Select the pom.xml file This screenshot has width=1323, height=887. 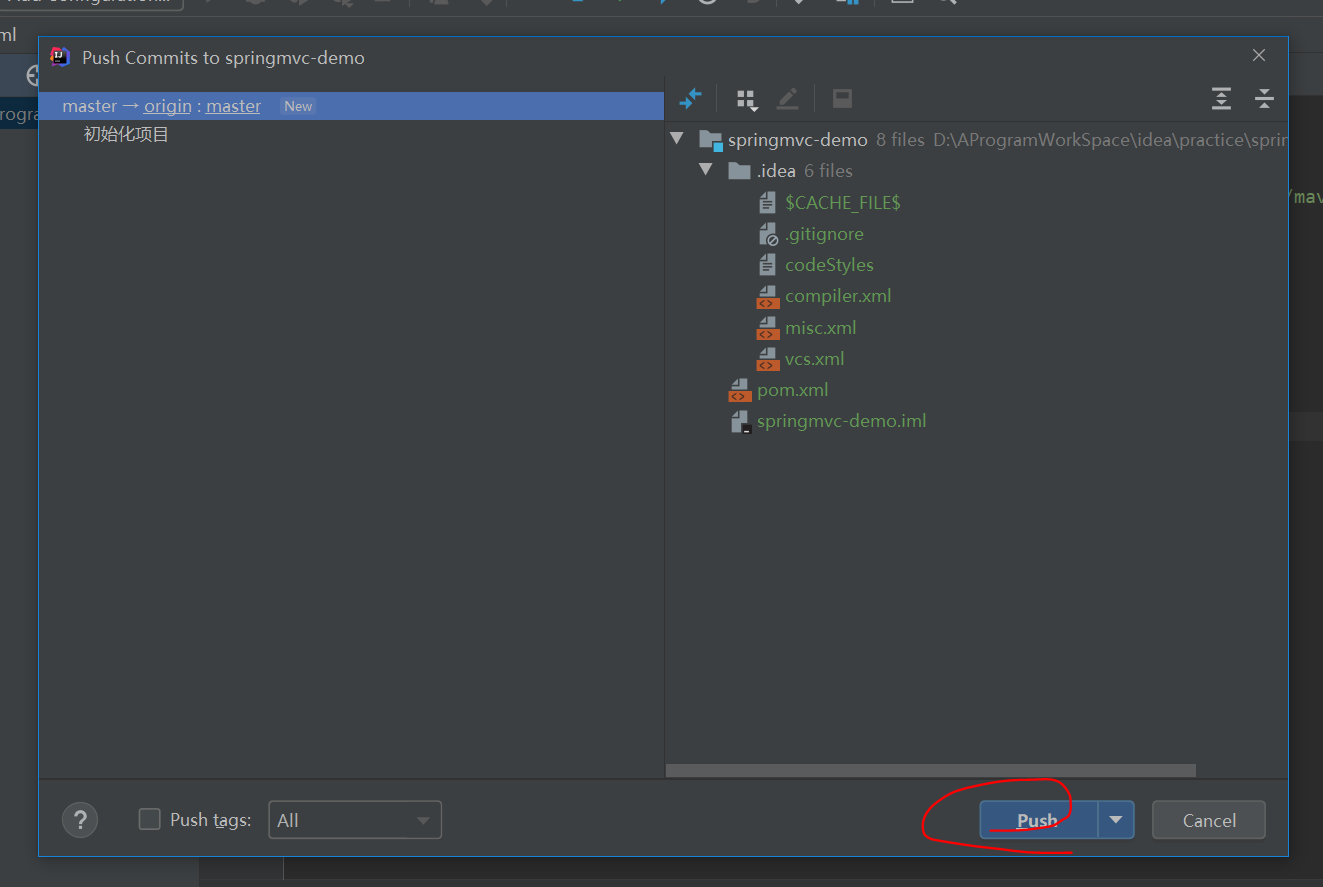tap(792, 390)
